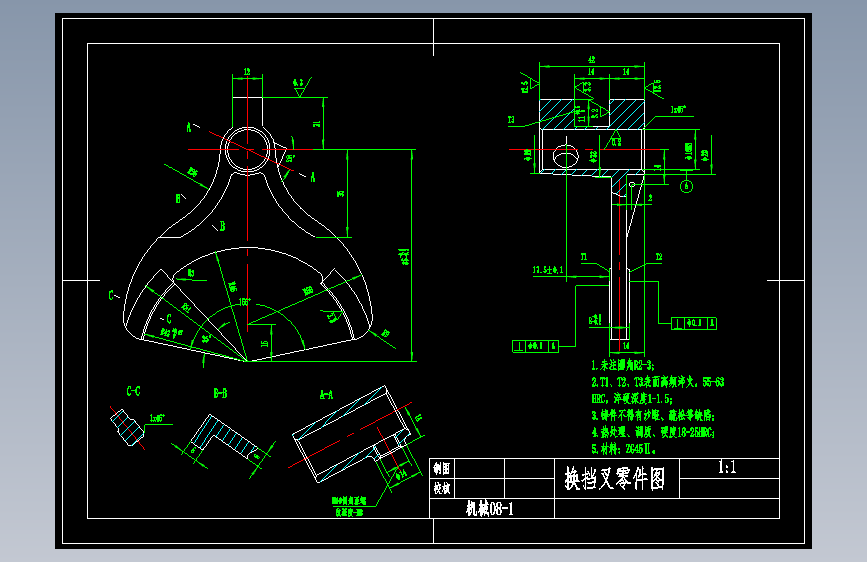867x562 pixels.
Task: Select the 166° angle dimension
Action: pyautogui.click(x=244, y=302)
